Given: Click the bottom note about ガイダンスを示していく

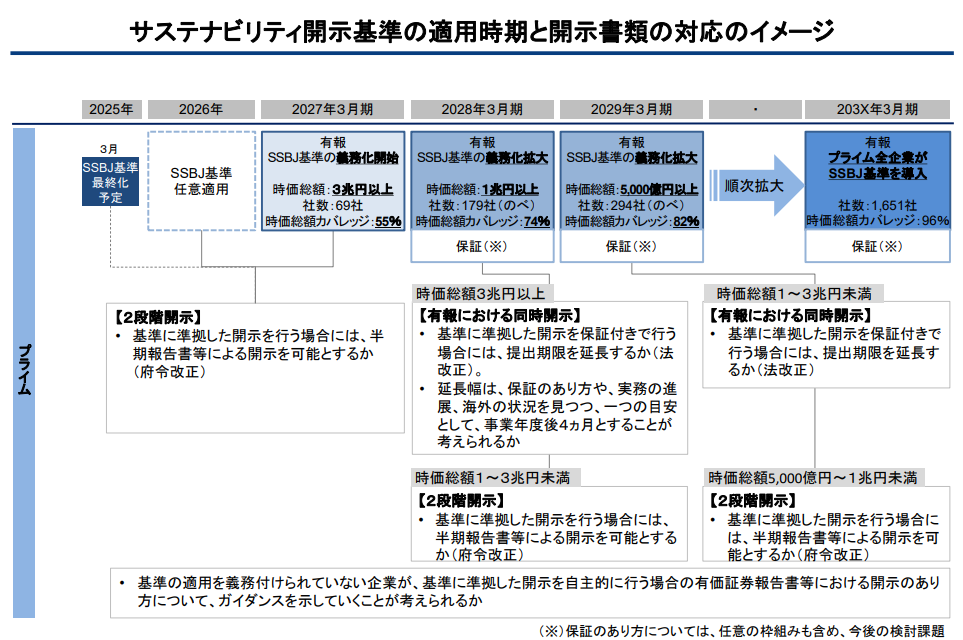Looking at the screenshot, I should (x=530, y=591).
